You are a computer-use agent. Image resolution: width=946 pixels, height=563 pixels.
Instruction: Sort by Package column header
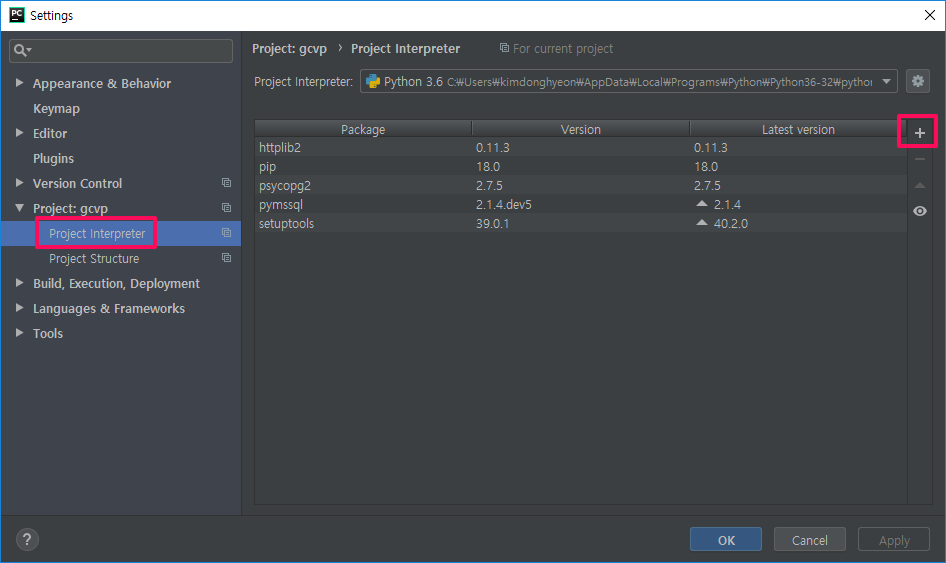point(363,129)
